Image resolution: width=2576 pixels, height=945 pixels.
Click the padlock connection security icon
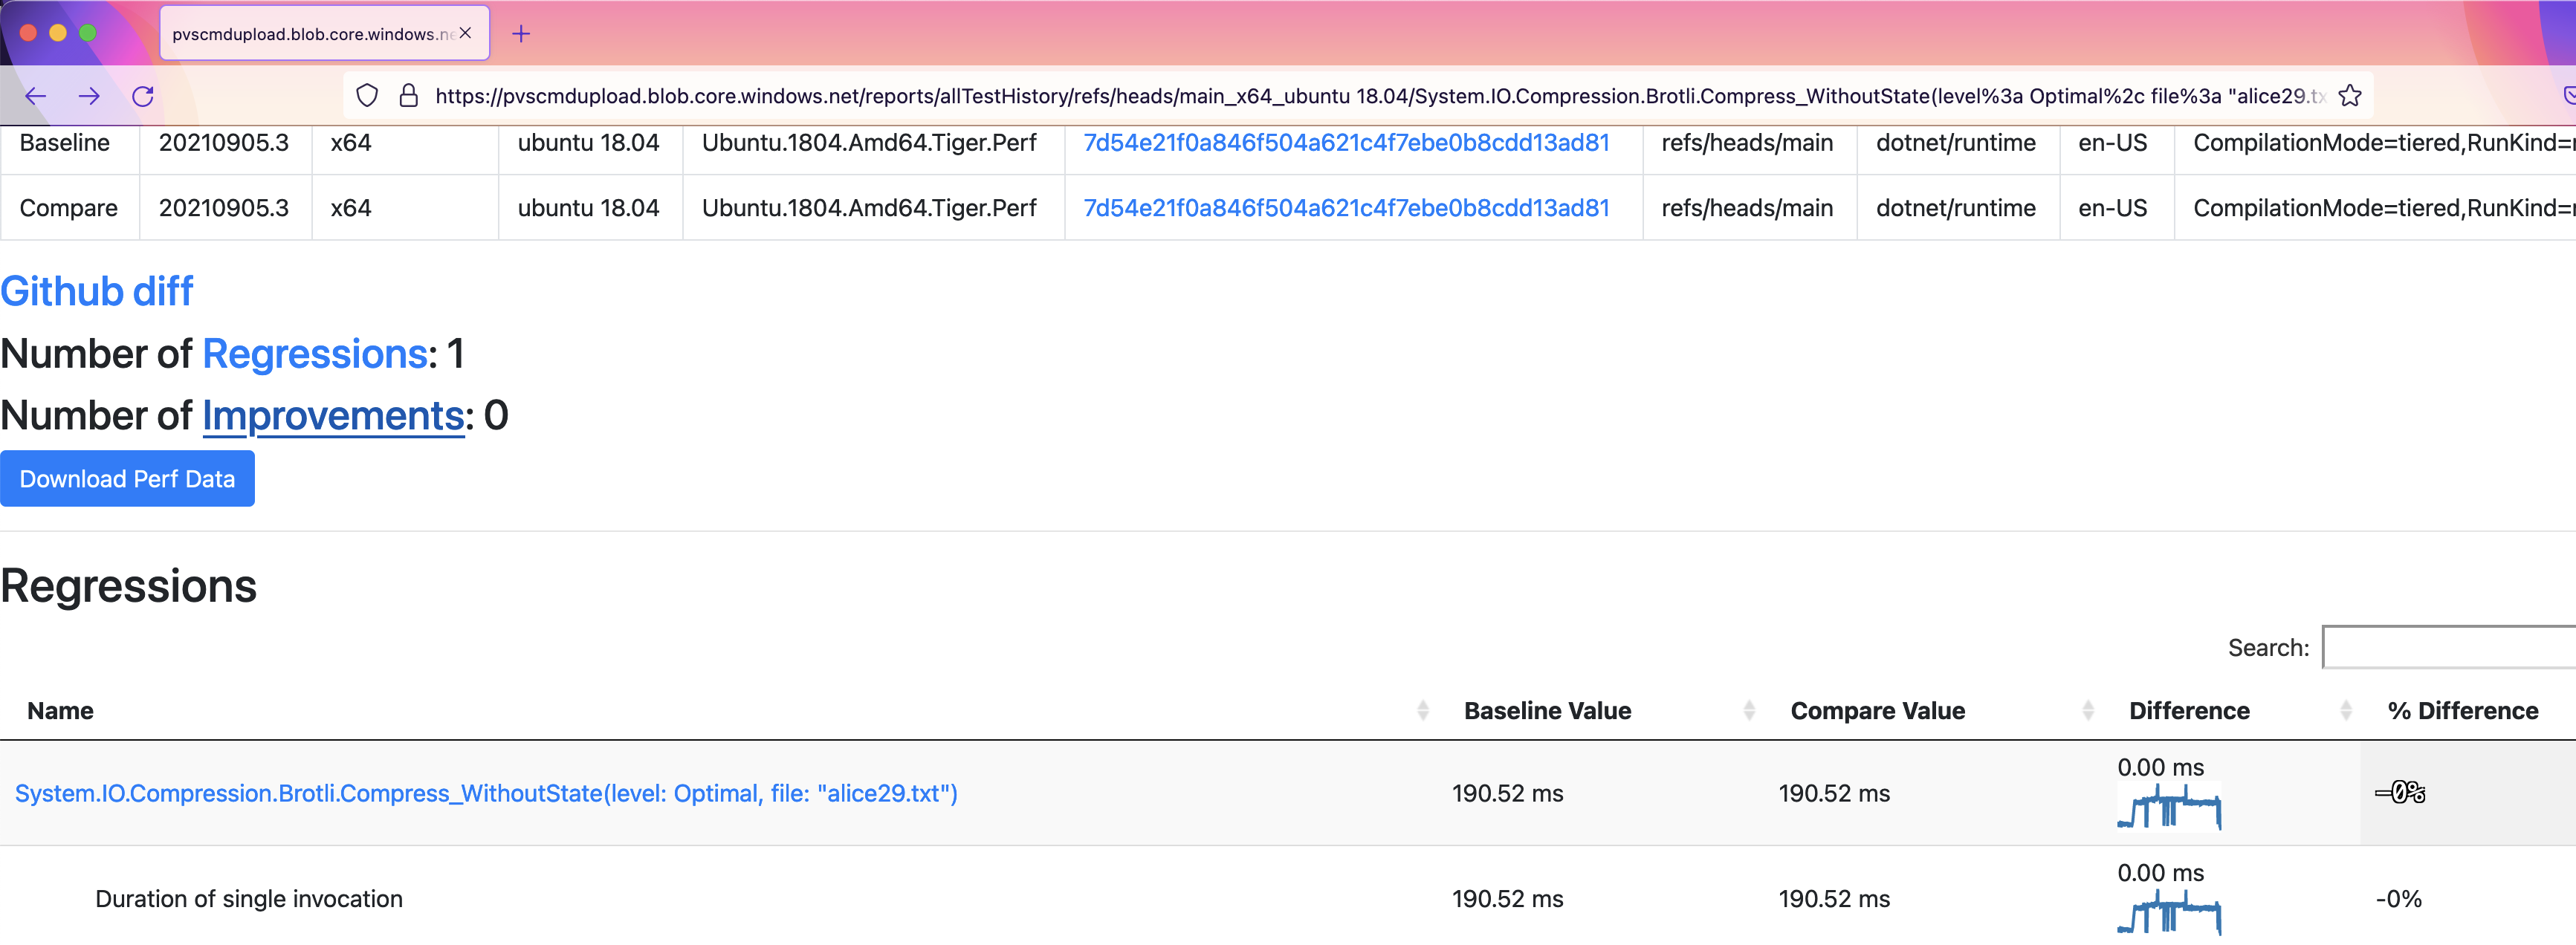tap(408, 95)
